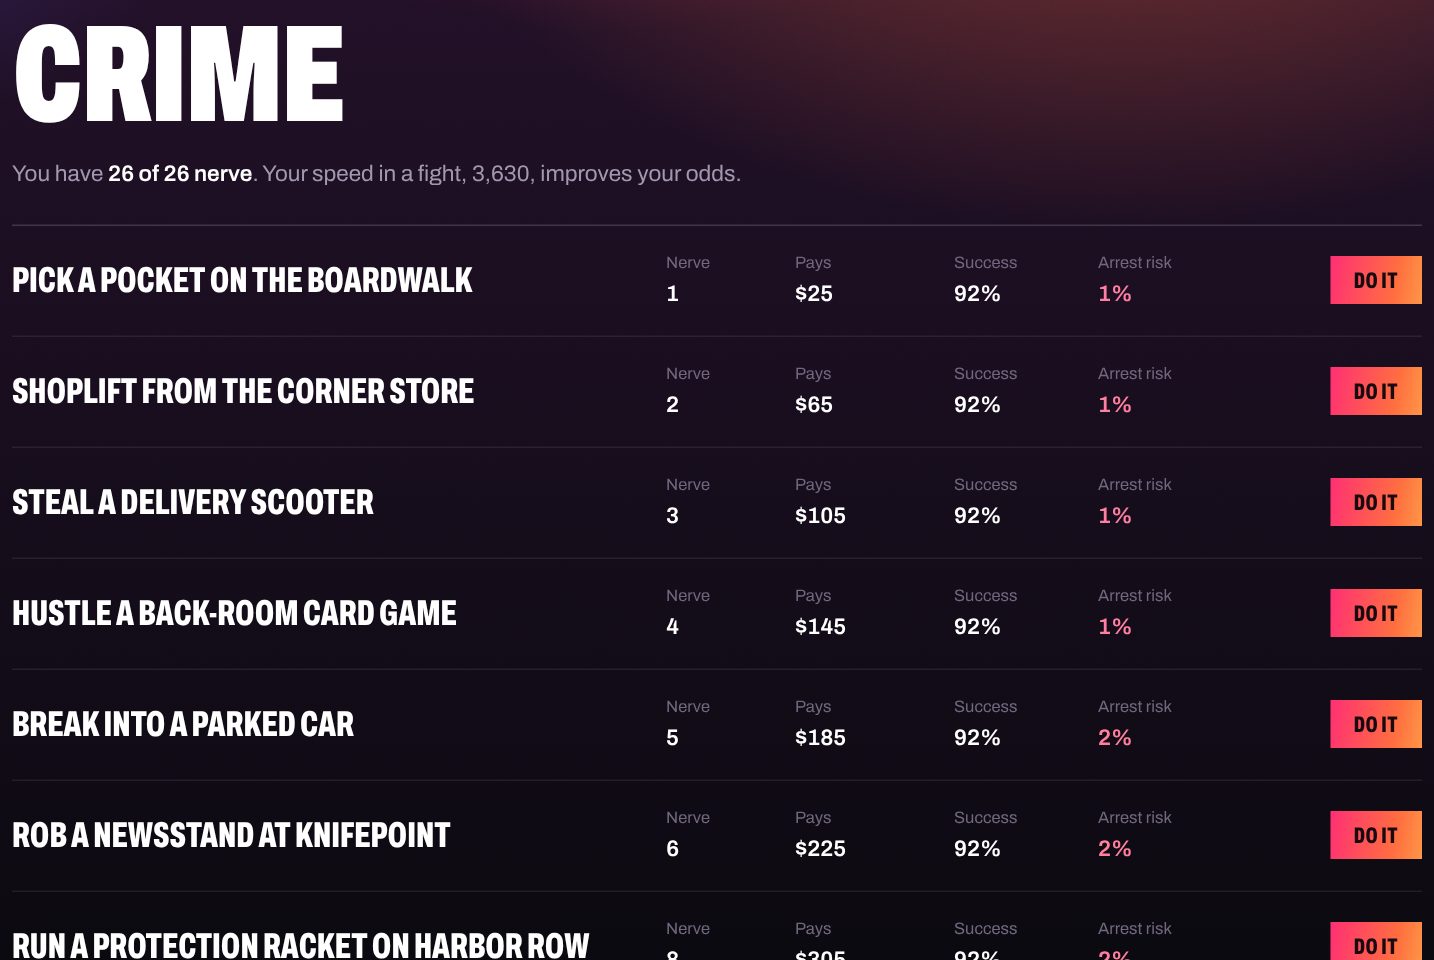
Task: Click the 92% success value for scooter theft
Action: (x=977, y=515)
